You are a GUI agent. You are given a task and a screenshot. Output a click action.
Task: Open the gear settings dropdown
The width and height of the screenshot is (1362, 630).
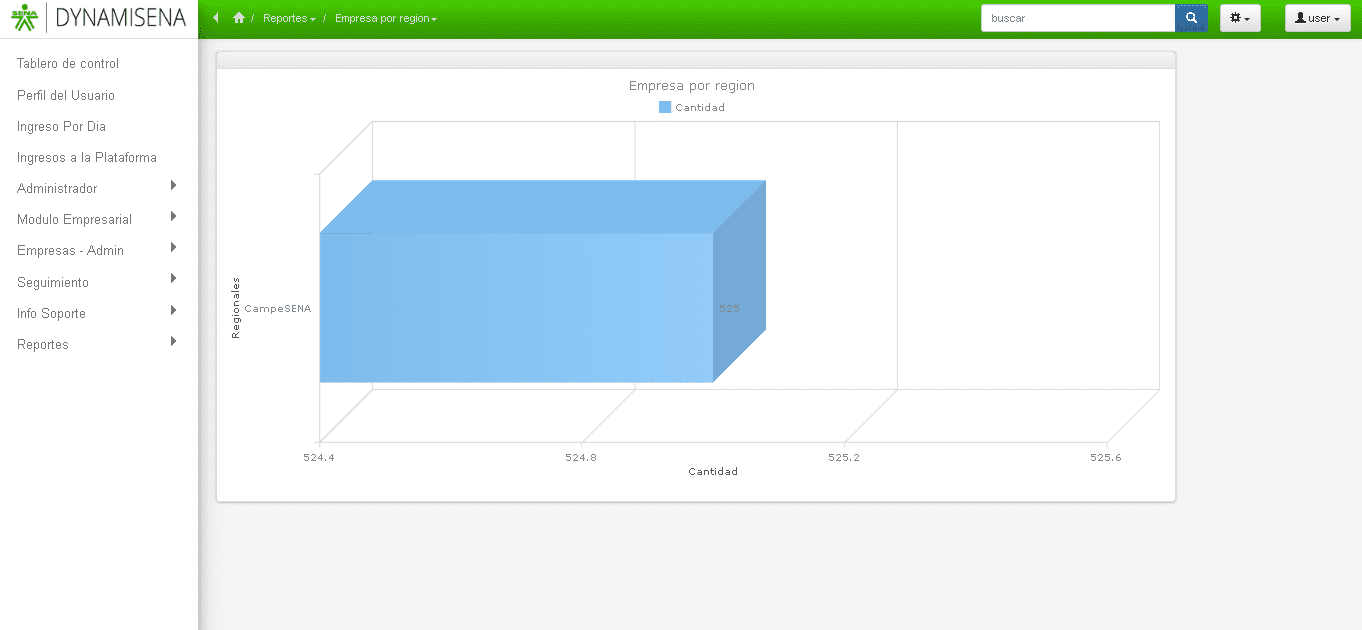1240,18
